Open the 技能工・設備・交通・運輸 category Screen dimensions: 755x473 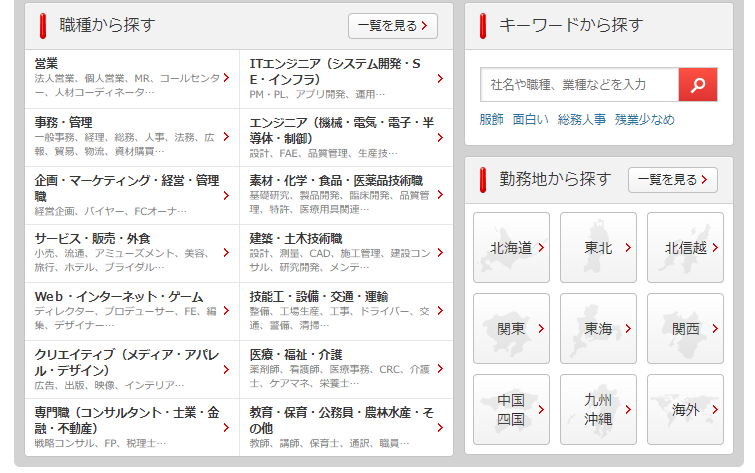(346, 312)
